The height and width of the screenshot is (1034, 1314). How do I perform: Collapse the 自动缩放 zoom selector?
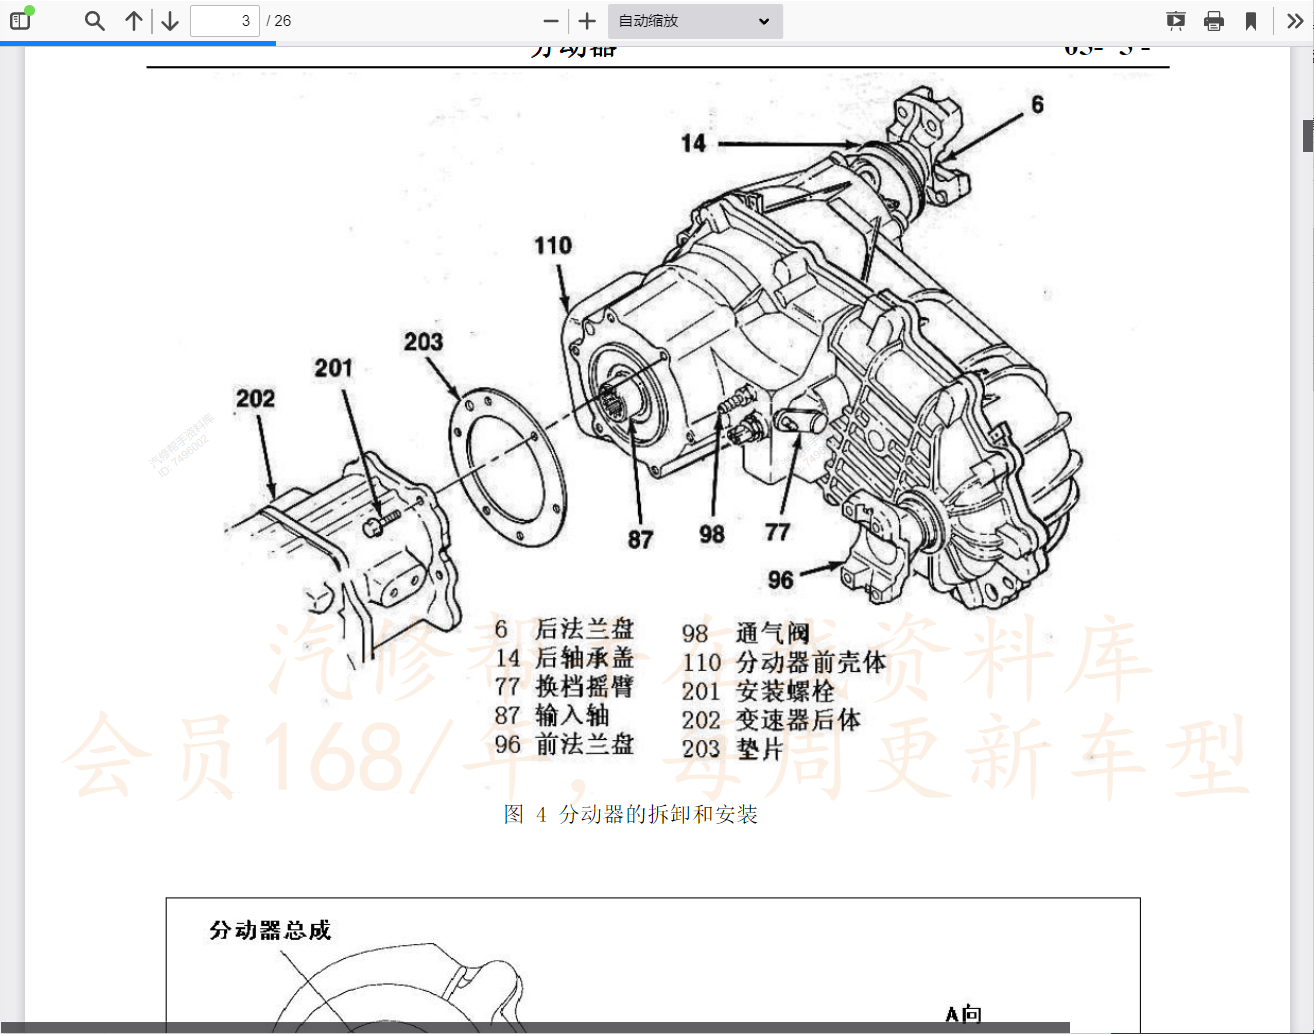pos(763,20)
